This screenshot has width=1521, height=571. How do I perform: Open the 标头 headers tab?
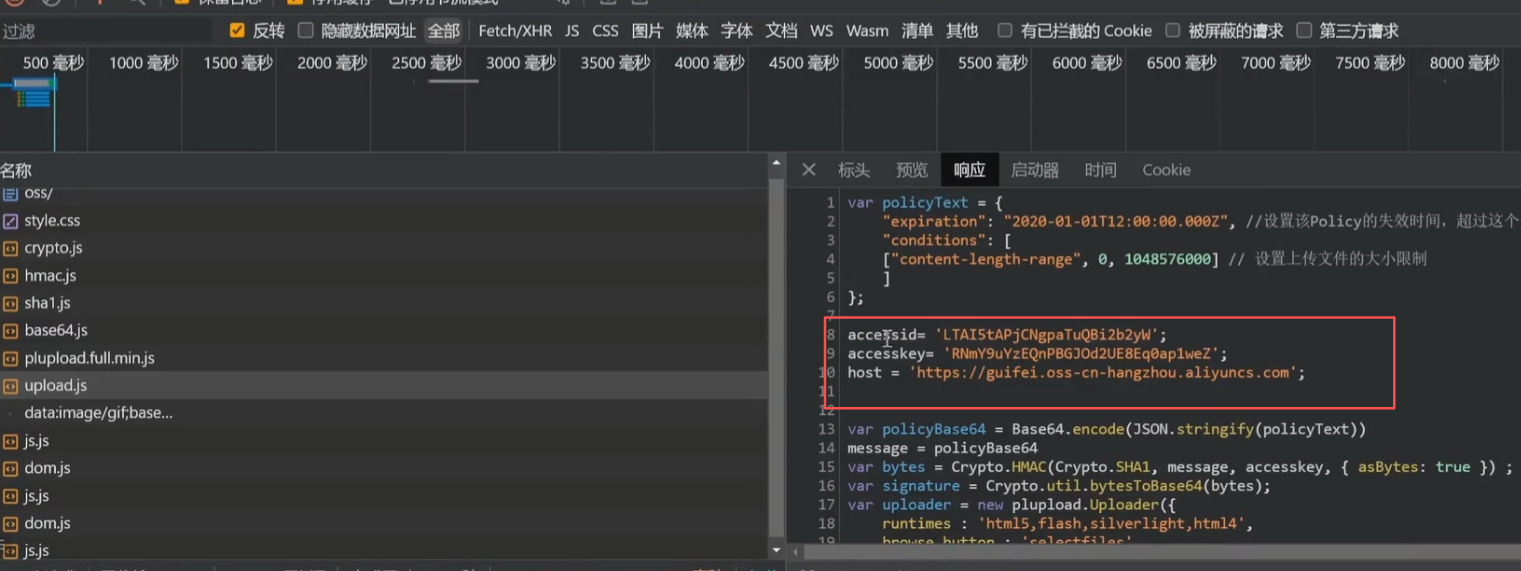(854, 170)
